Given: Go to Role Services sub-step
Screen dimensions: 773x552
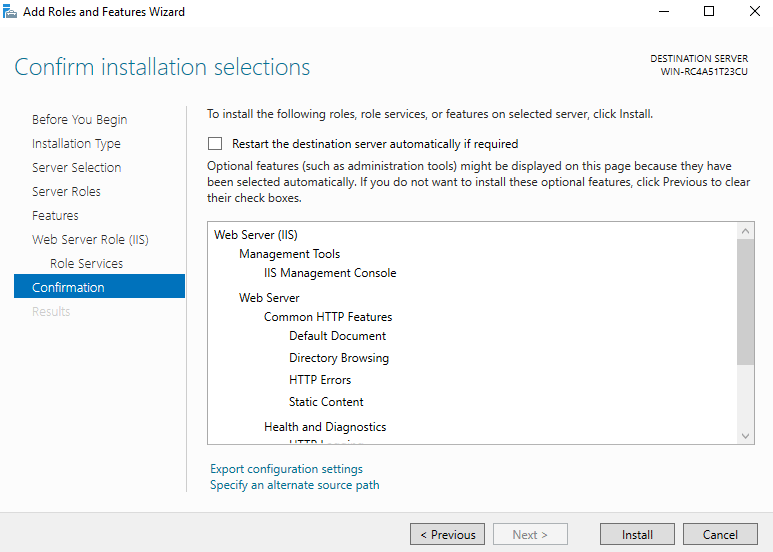Looking at the screenshot, I should pyautogui.click(x=86, y=264).
